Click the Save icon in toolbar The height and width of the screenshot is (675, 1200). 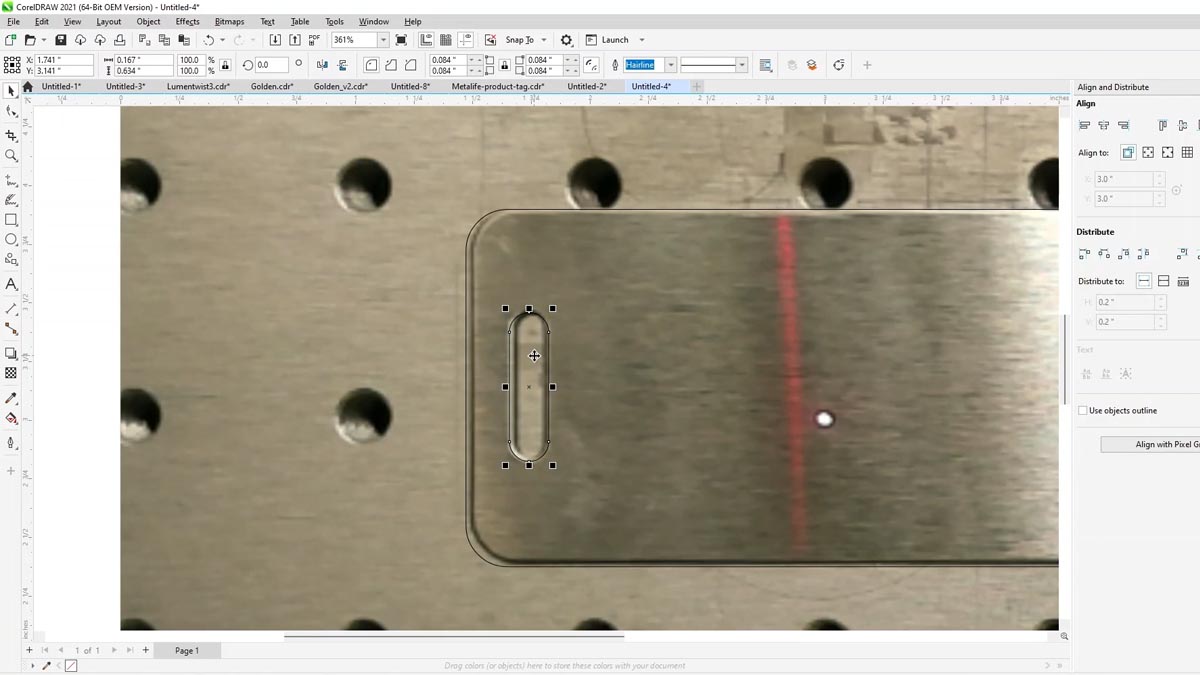click(x=60, y=40)
